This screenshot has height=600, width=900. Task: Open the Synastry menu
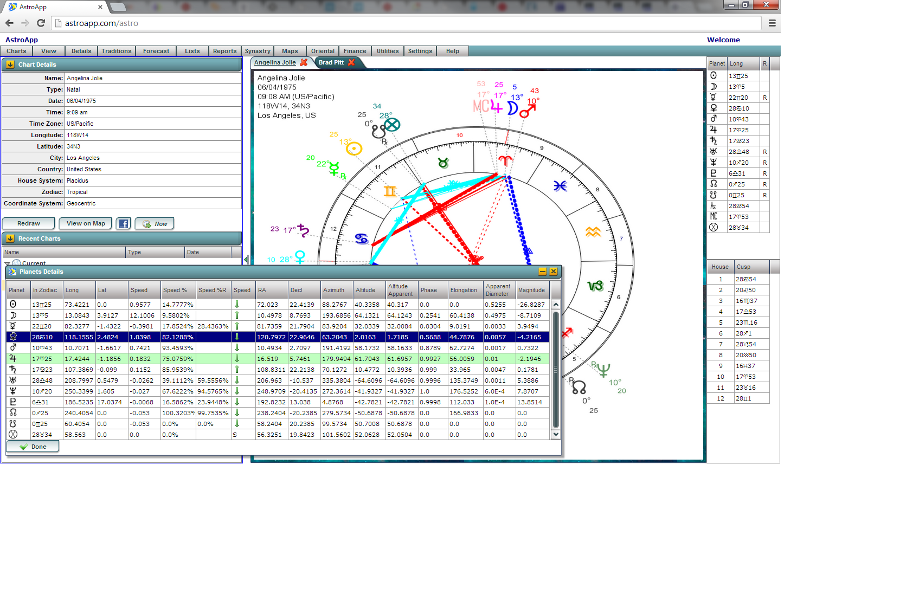(258, 50)
